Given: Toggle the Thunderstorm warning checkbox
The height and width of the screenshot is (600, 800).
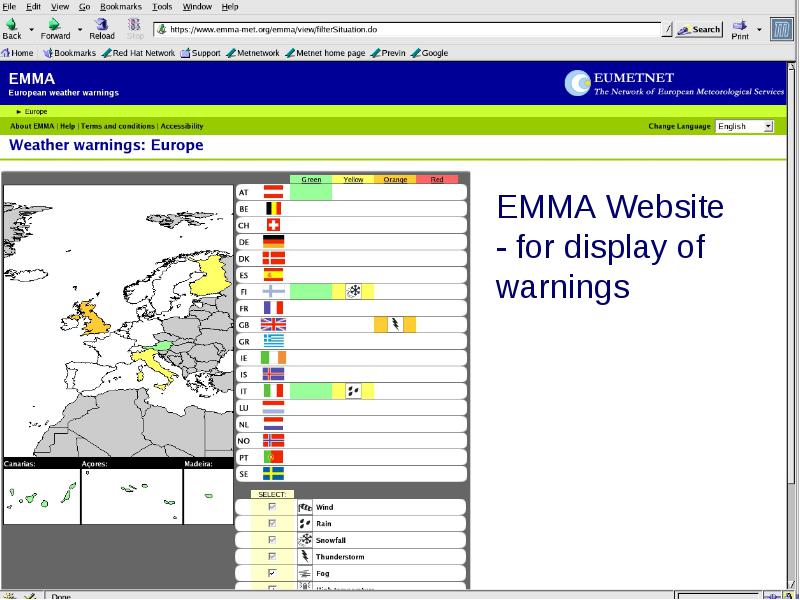Looking at the screenshot, I should click(272, 556).
